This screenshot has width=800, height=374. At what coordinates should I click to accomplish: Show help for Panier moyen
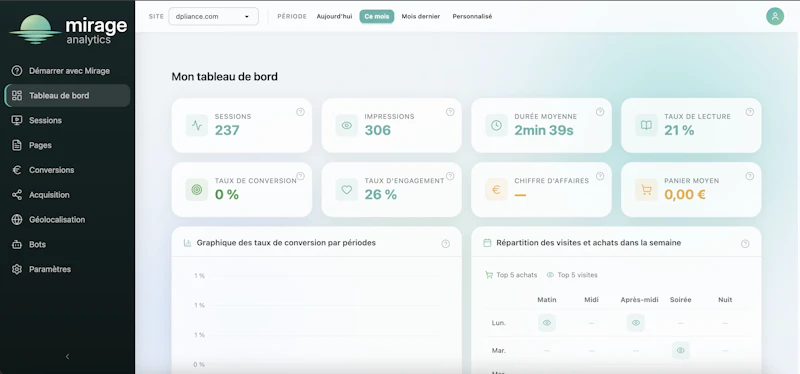[749, 176]
